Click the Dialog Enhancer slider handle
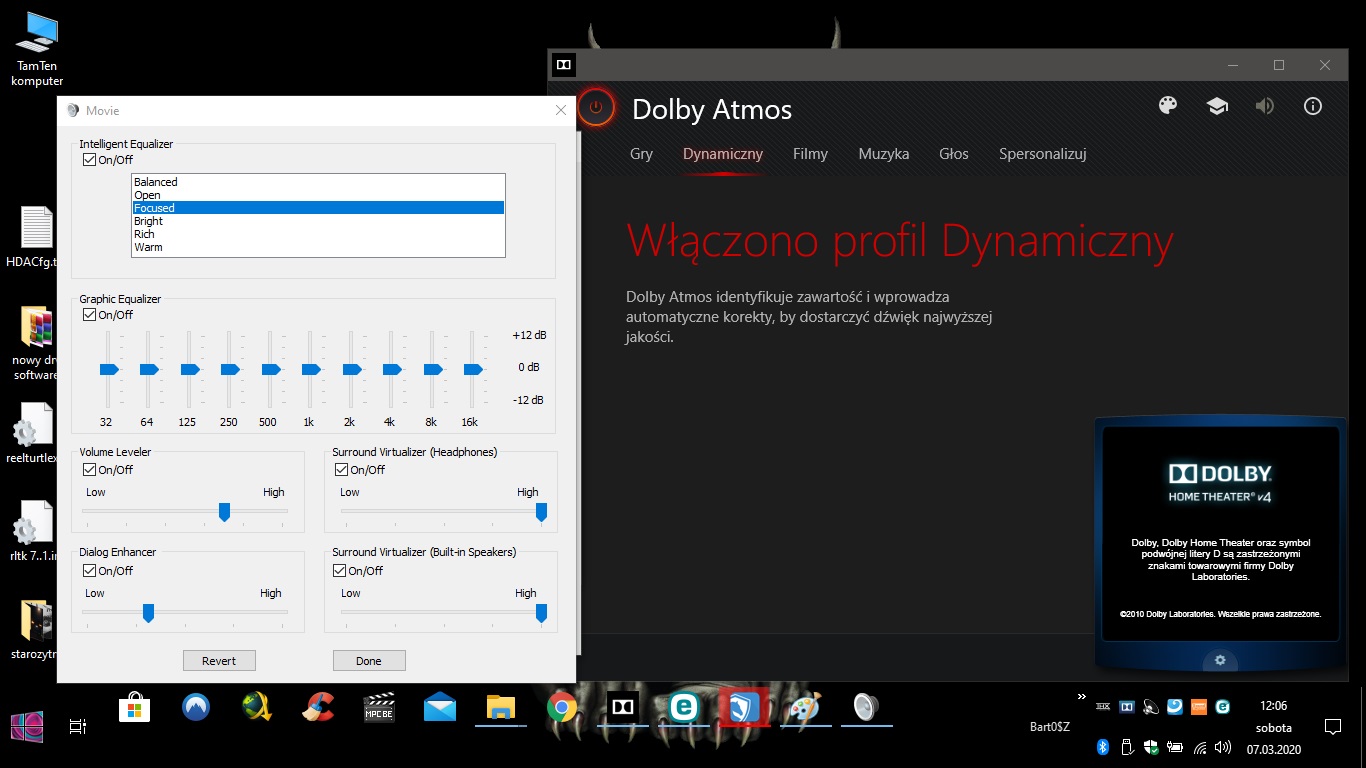Viewport: 1366px width, 768px height. click(148, 613)
